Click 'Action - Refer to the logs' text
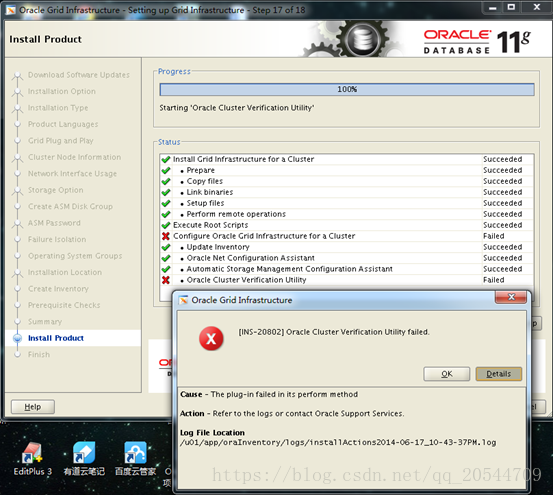553x495 pixels. pos(292,414)
